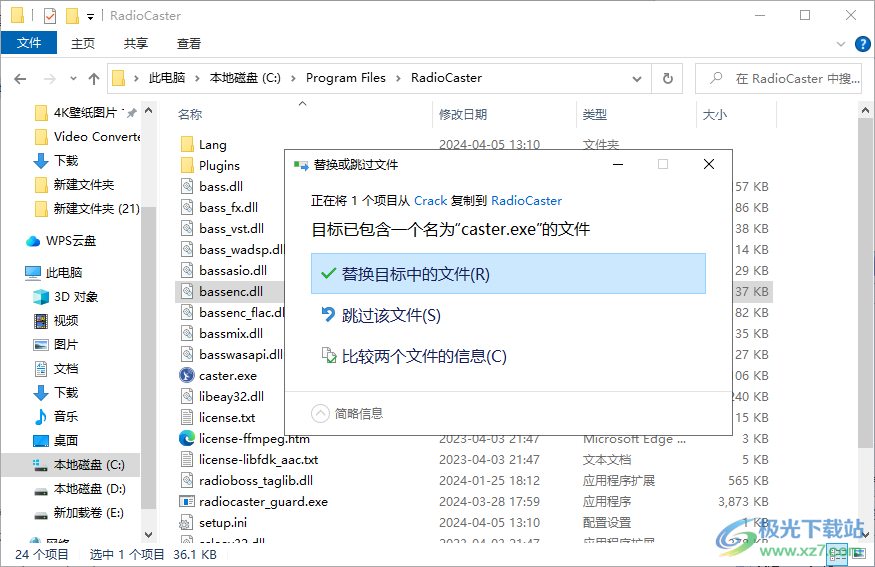Sort by the 修改日期 column header
Image resolution: width=875 pixels, height=567 pixels.
[x=463, y=114]
